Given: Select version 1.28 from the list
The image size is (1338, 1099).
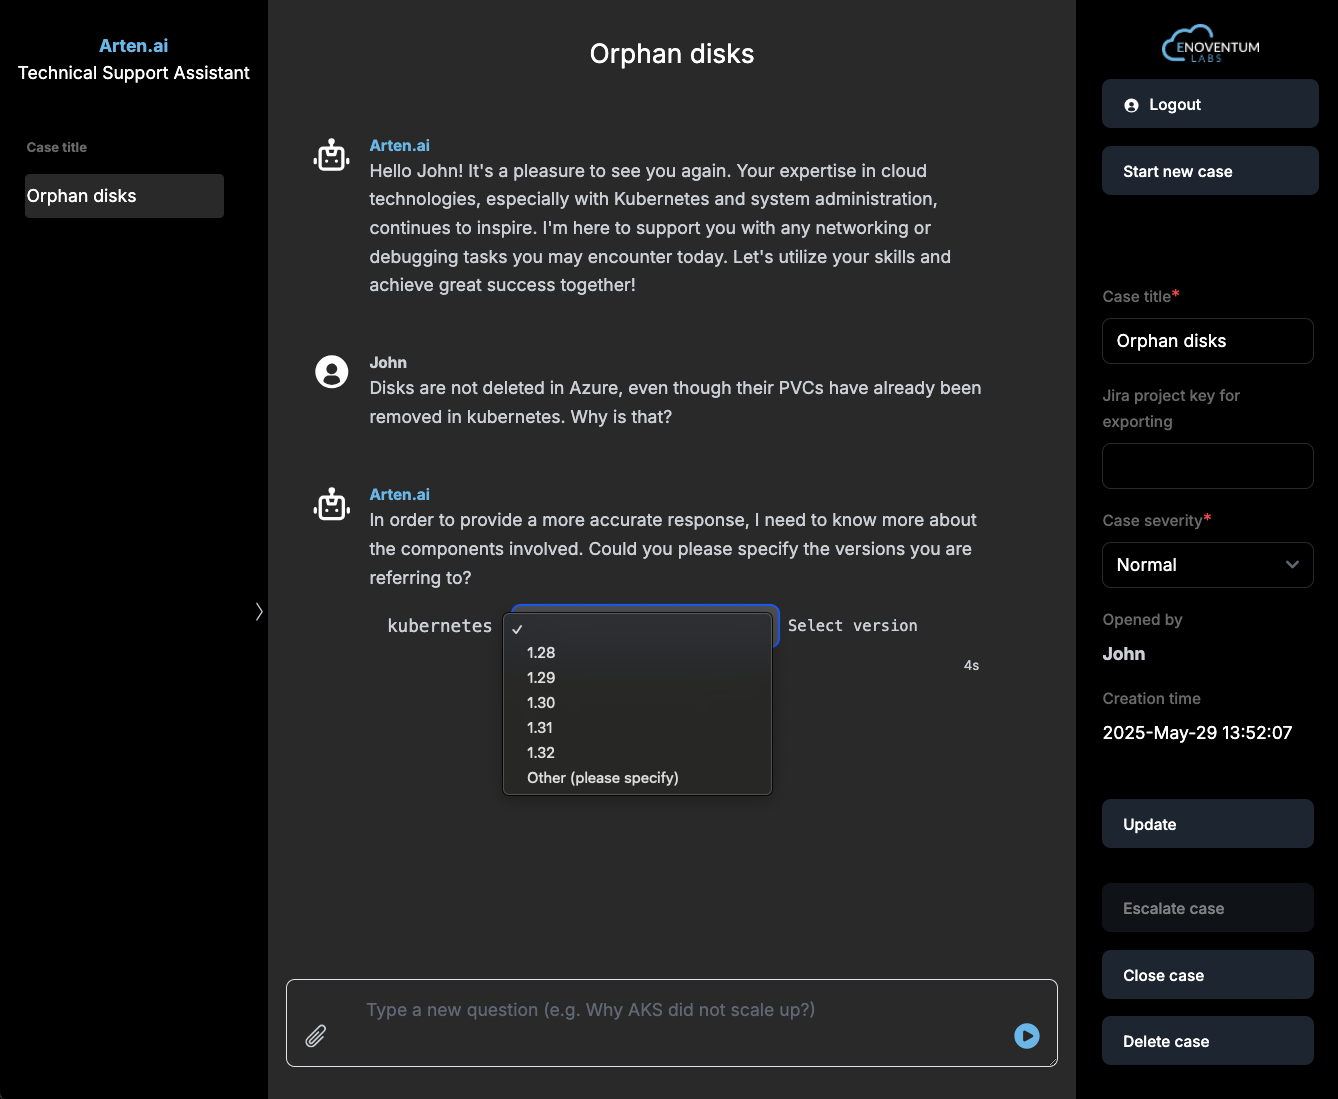Looking at the screenshot, I should tap(637, 653).
